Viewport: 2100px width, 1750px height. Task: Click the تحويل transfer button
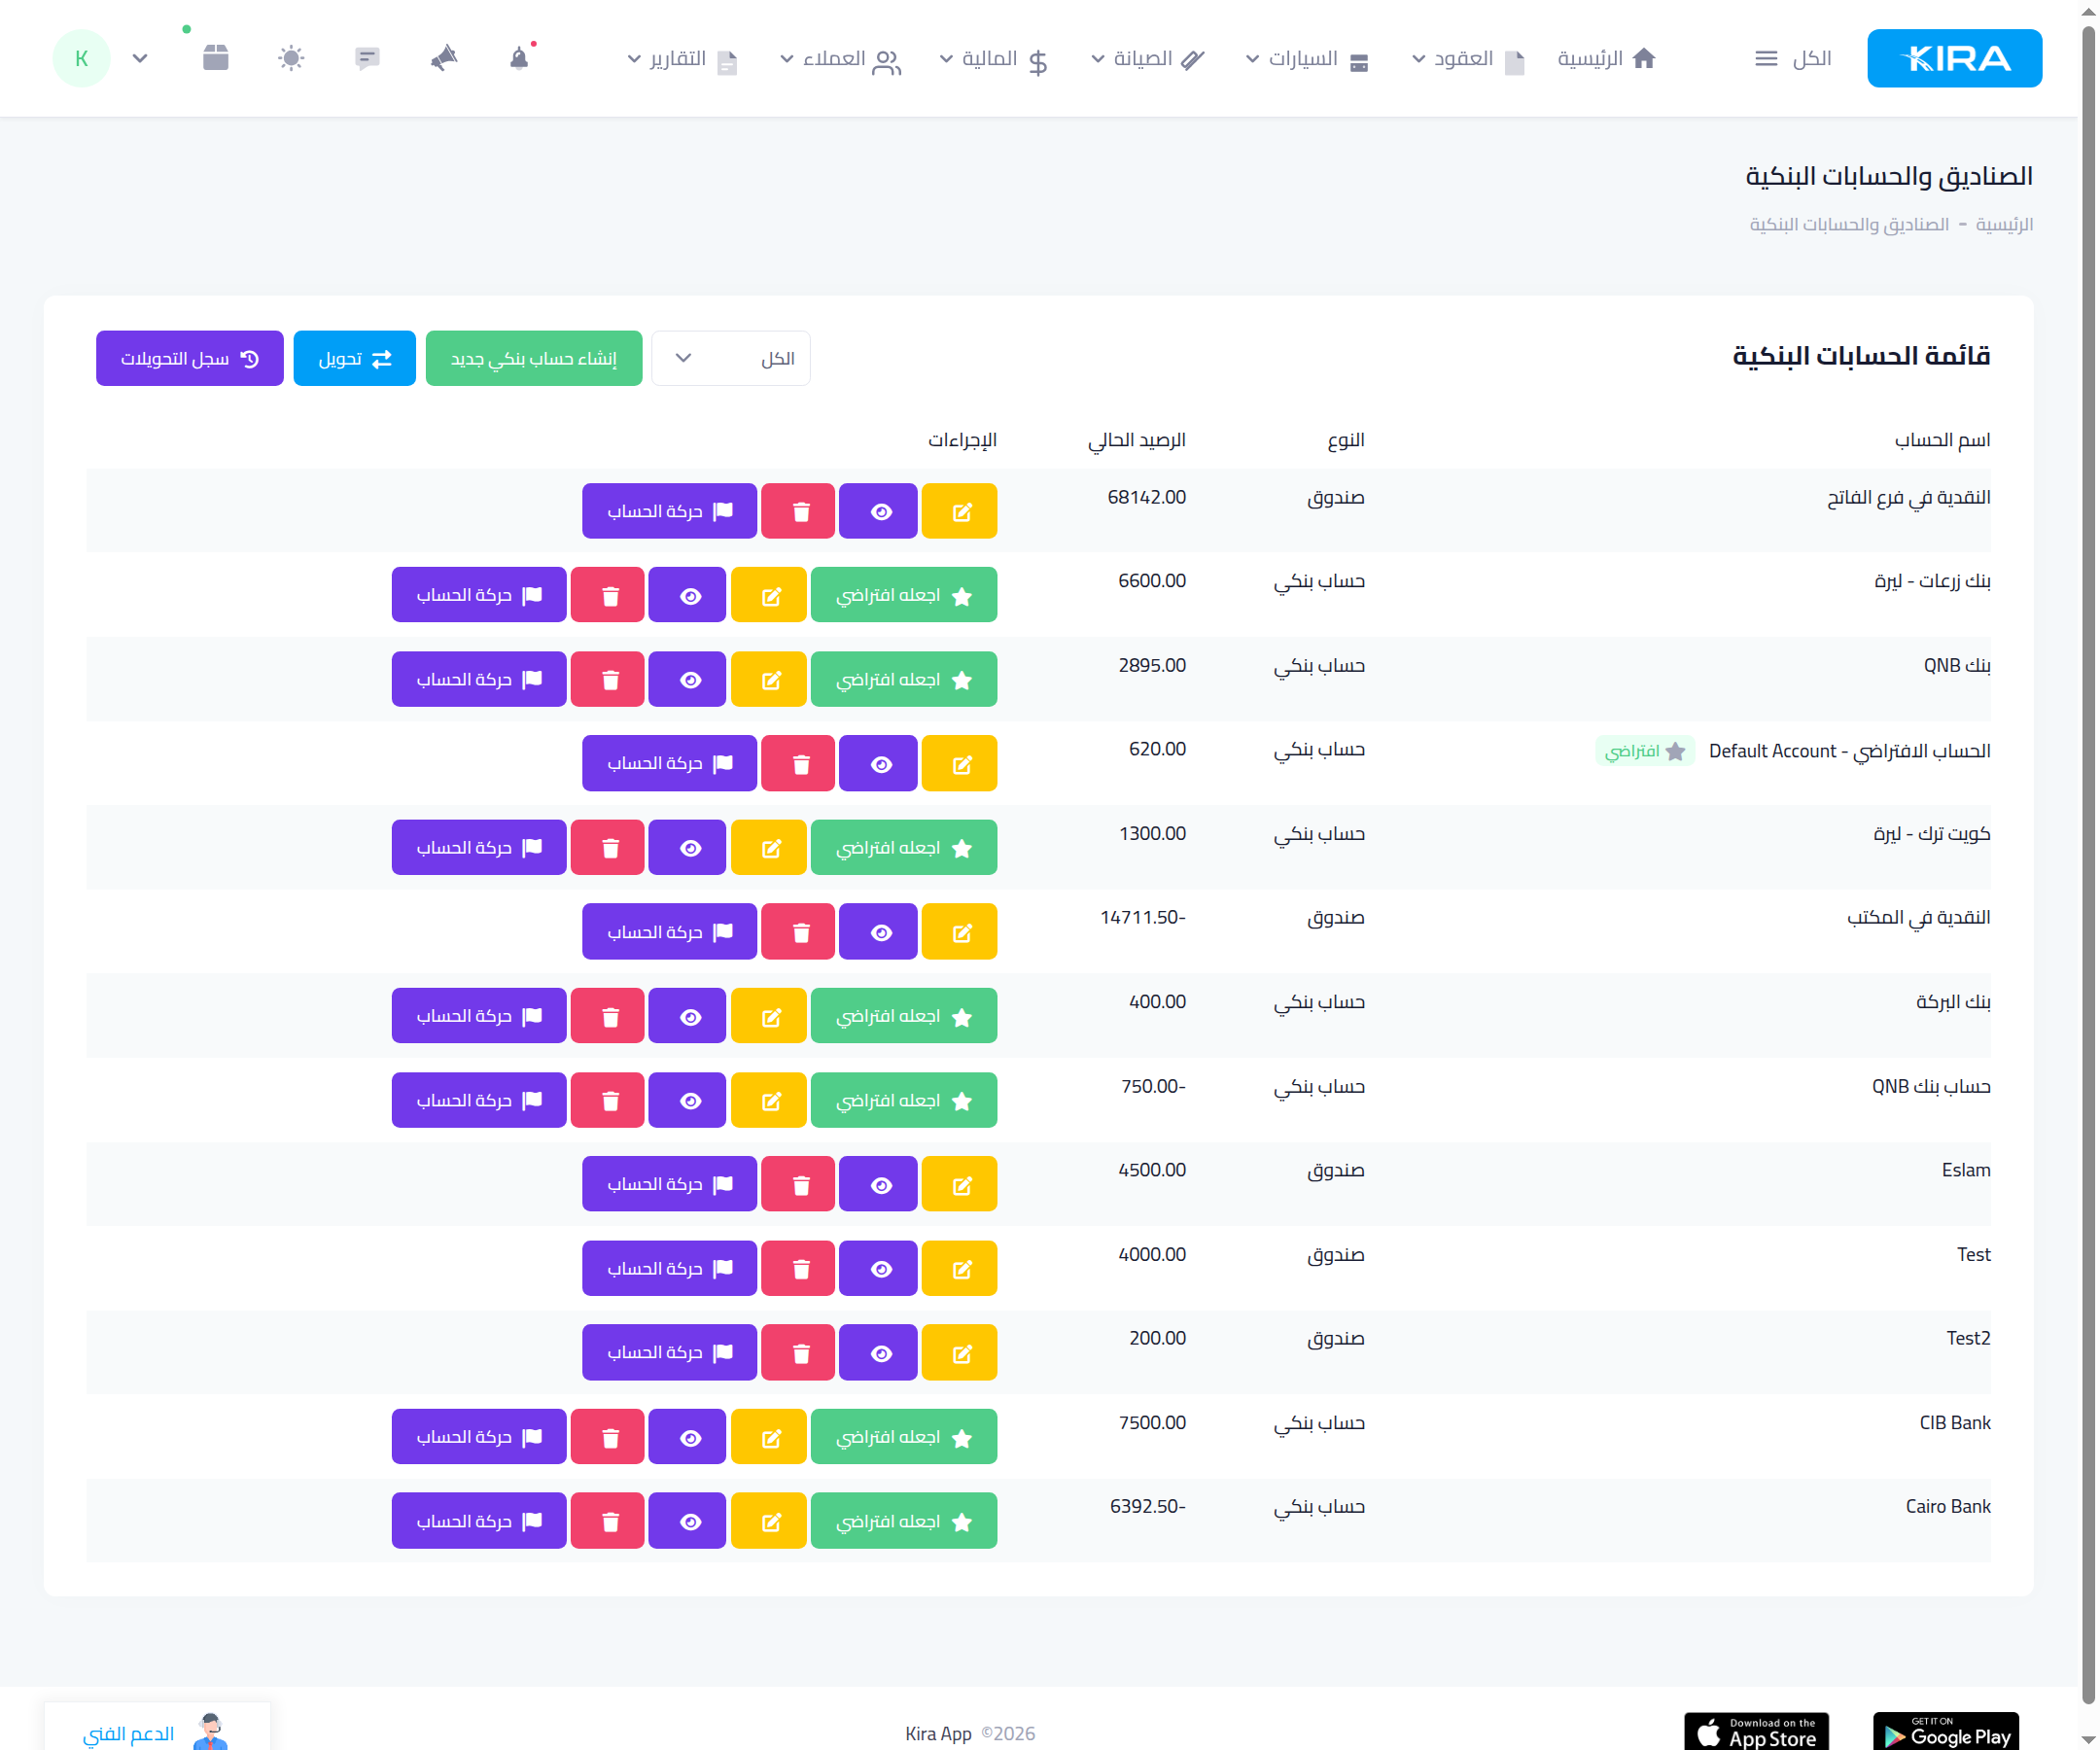pos(355,358)
